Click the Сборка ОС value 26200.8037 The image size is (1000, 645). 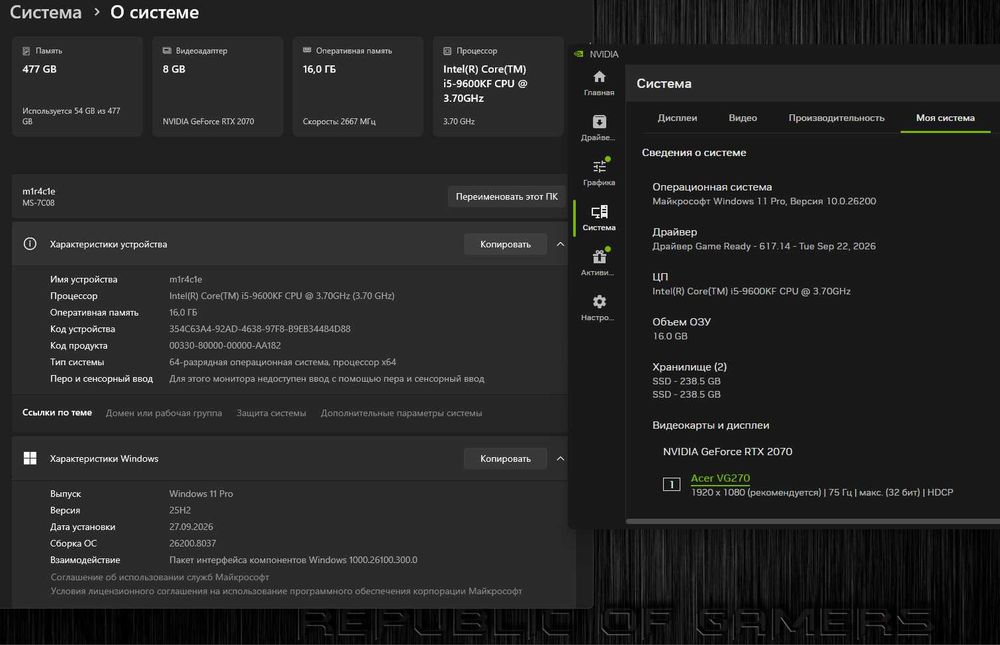pos(193,543)
